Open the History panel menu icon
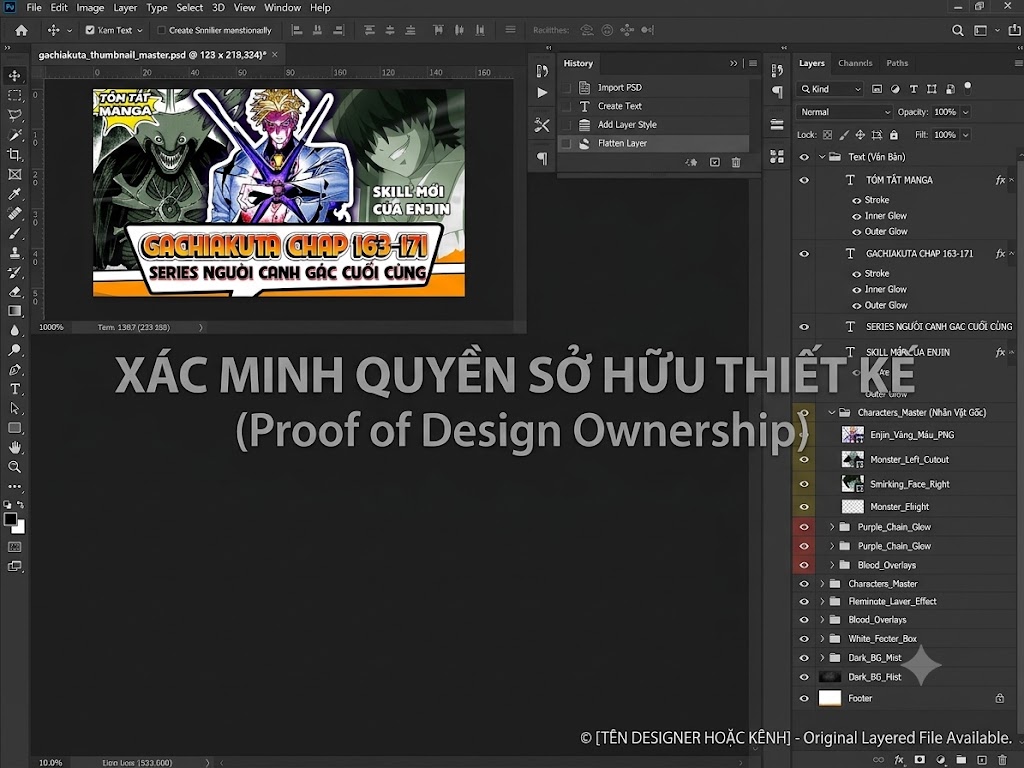1024x768 pixels. 752,63
